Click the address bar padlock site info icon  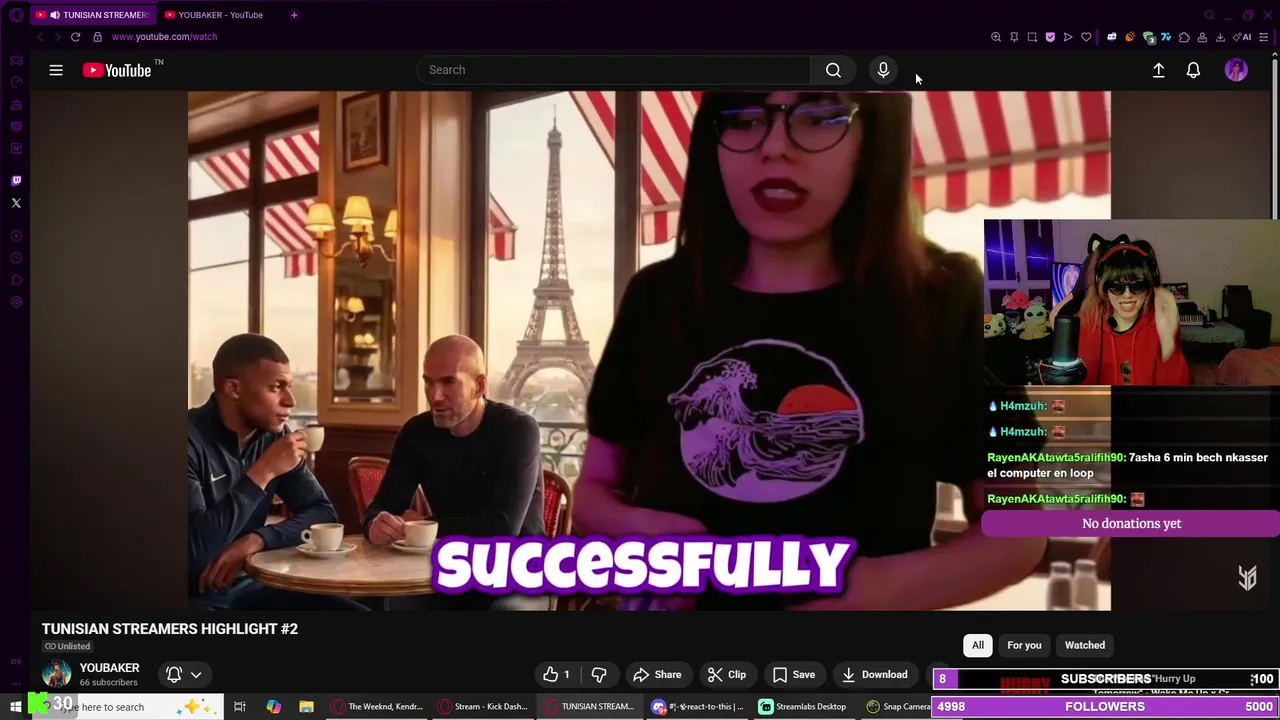(x=97, y=37)
